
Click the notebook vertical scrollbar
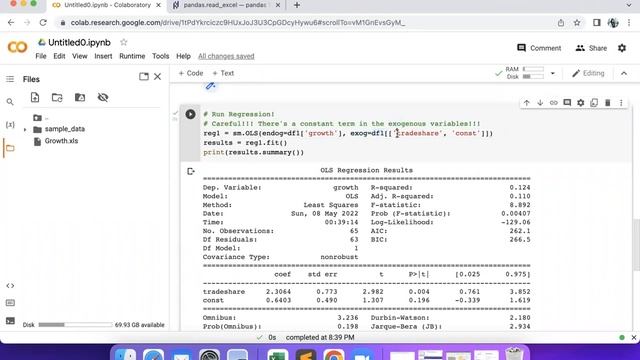pos(636,245)
